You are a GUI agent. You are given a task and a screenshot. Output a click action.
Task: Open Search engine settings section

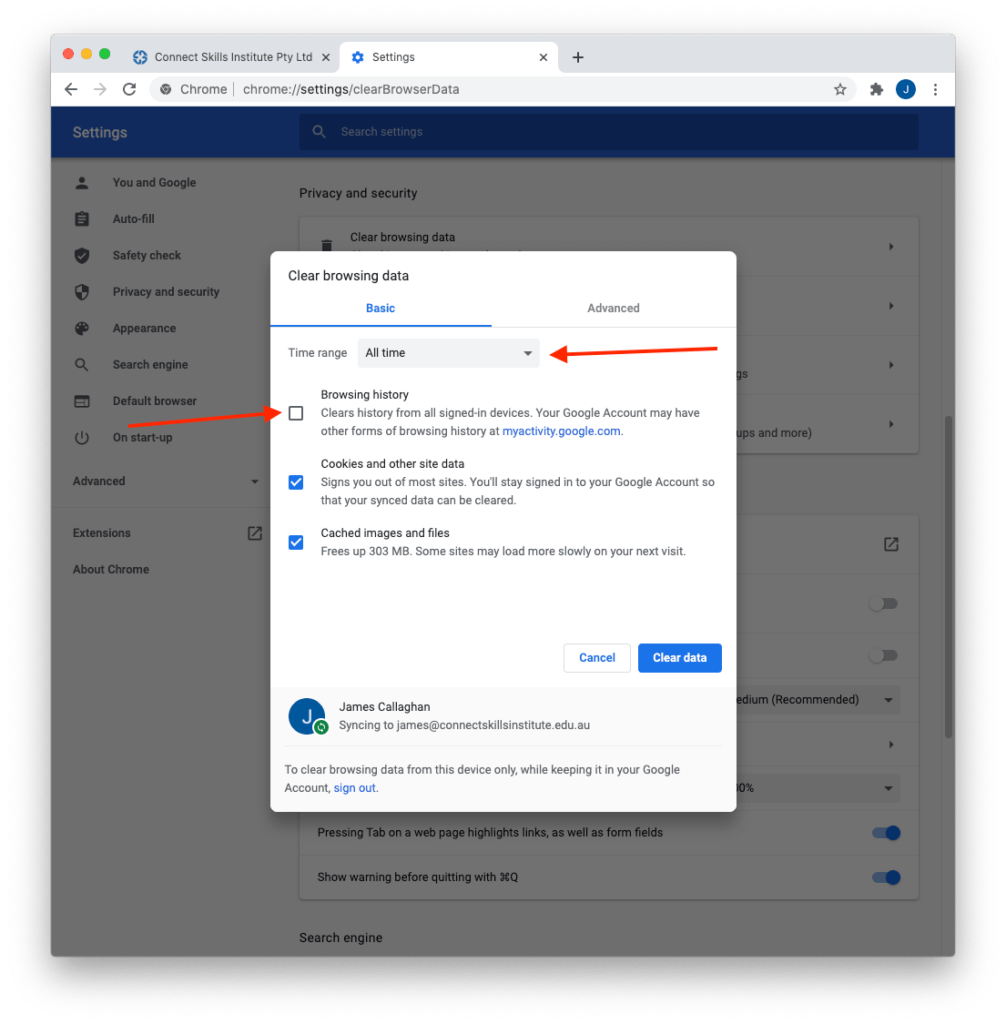[x=150, y=364]
